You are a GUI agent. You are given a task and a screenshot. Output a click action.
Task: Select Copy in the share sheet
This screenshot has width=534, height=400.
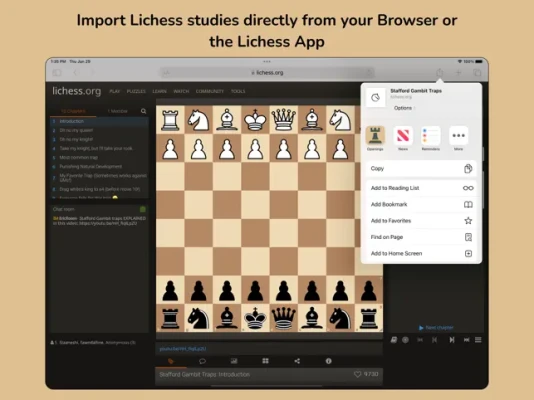(x=421, y=169)
